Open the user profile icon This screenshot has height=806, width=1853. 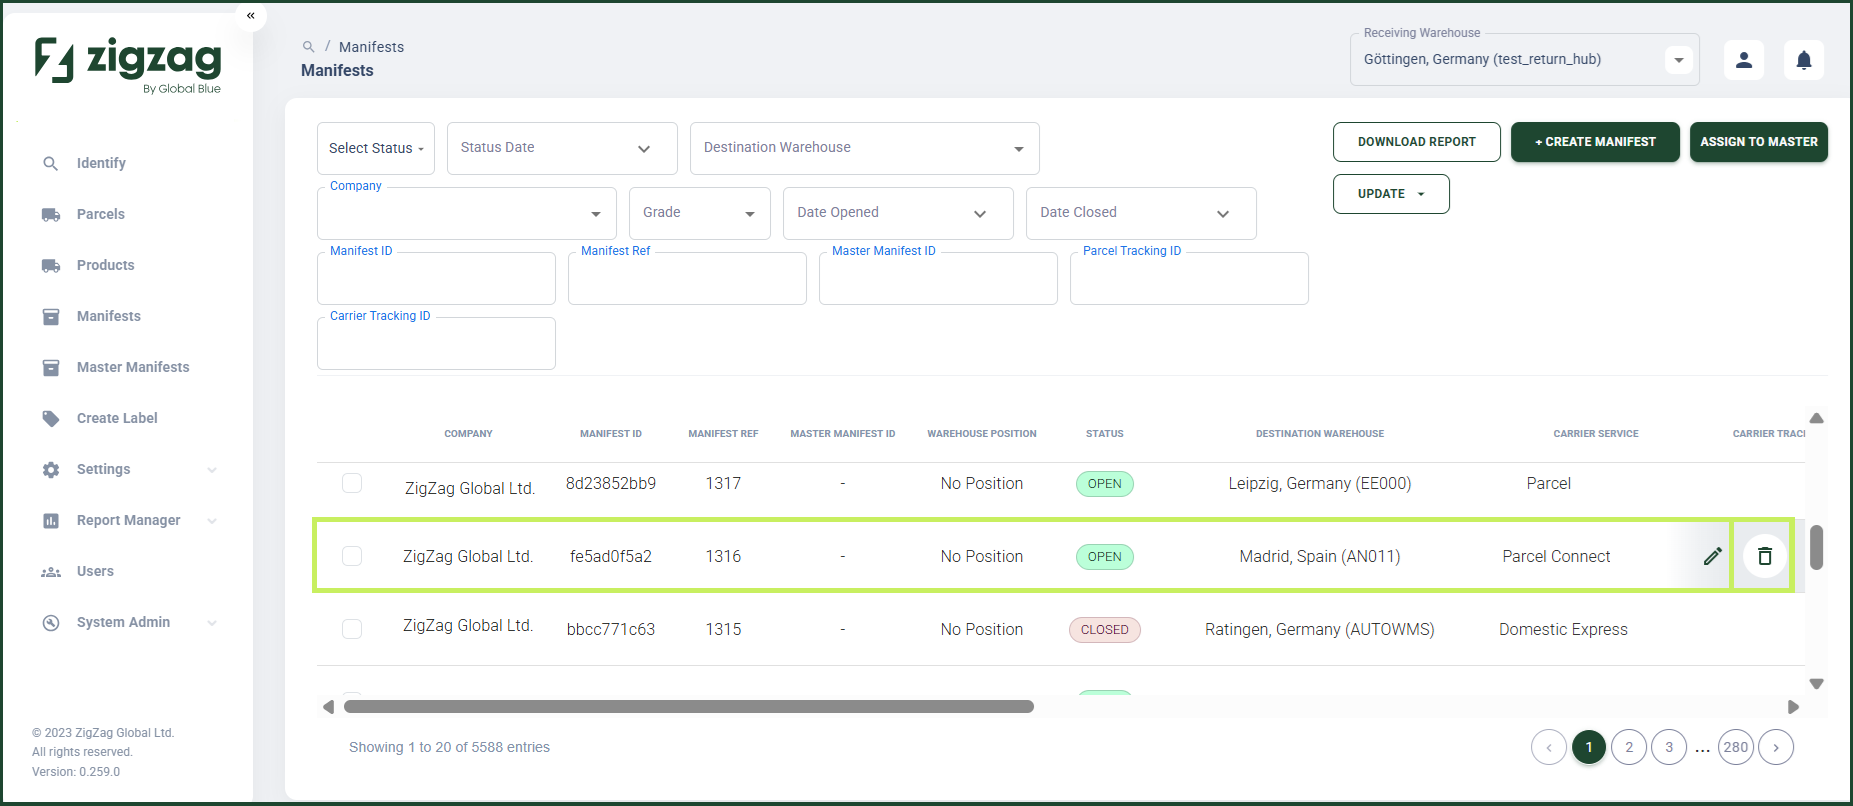point(1744,60)
